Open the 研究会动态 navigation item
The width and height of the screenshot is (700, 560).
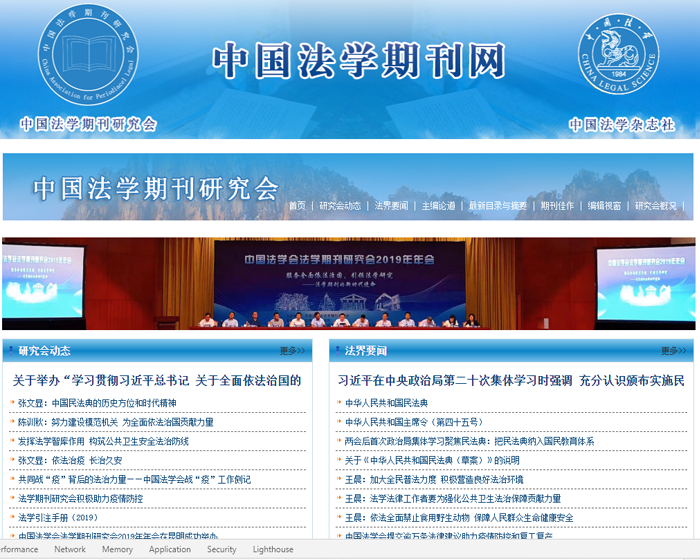coord(340,205)
